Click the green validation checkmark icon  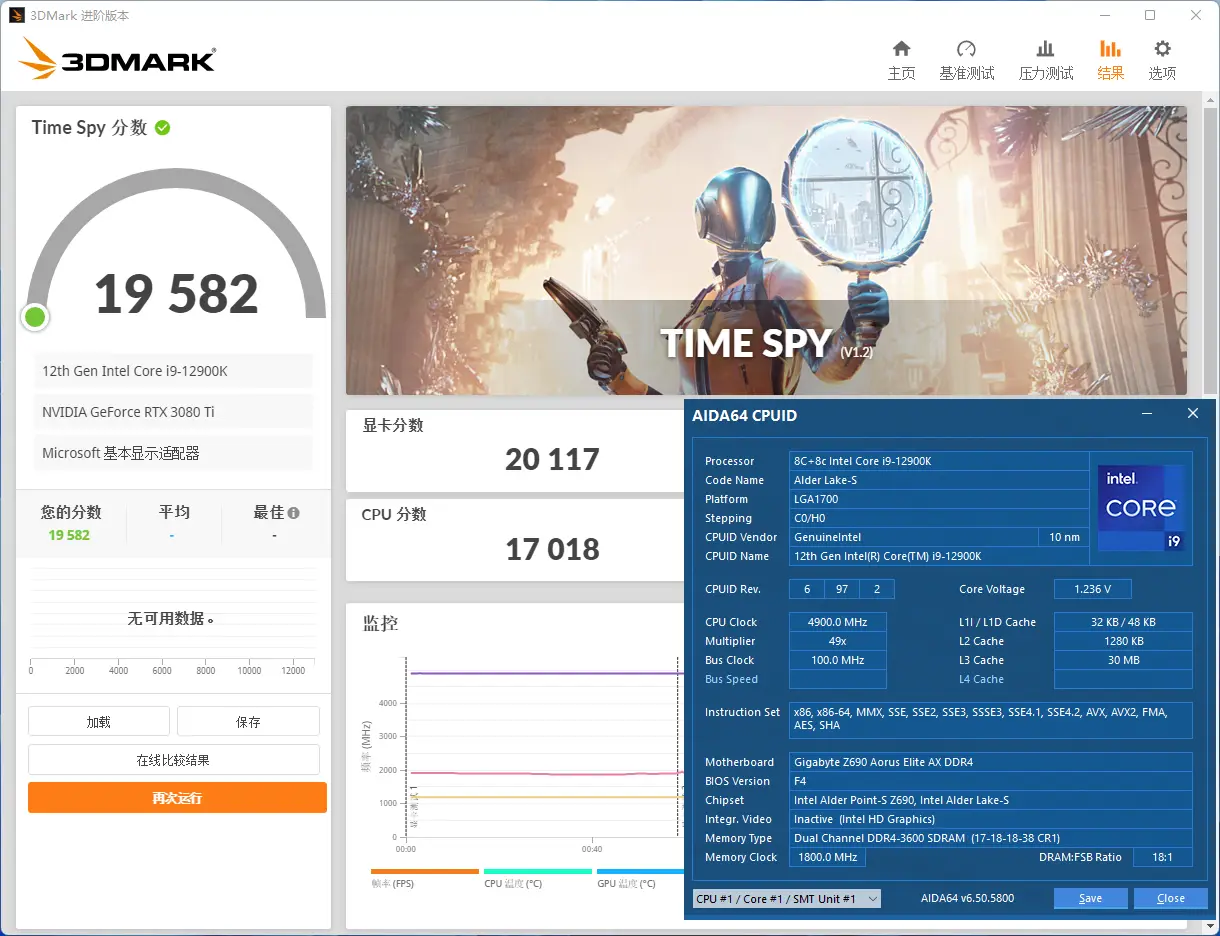tap(162, 128)
